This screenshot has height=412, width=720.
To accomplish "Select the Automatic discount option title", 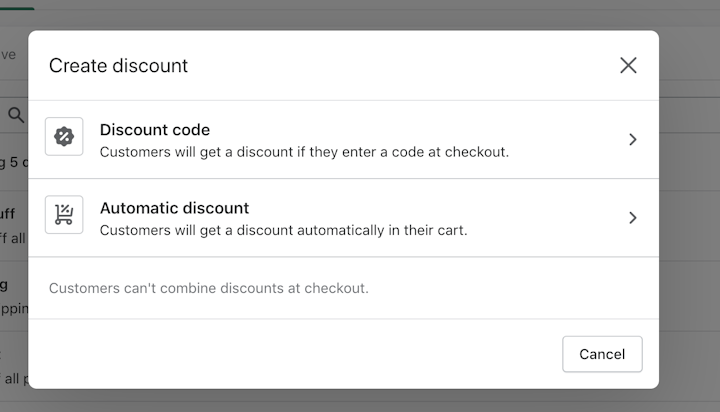I will [174, 208].
